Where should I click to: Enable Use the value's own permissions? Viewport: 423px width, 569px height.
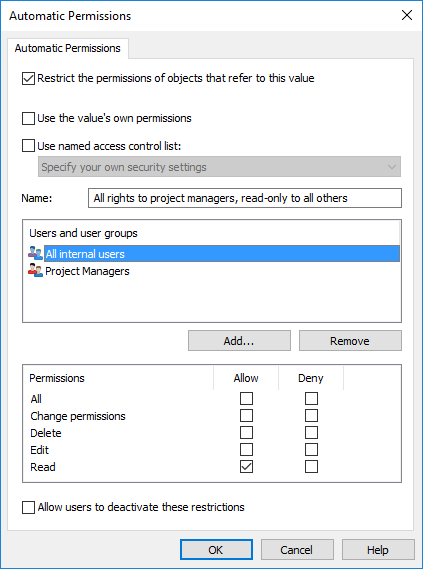(28, 118)
